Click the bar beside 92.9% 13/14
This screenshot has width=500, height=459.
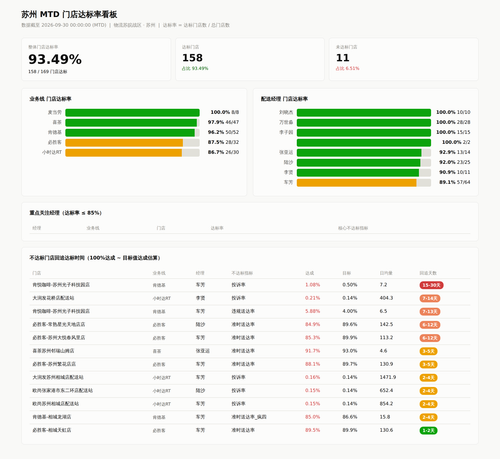click(364, 153)
